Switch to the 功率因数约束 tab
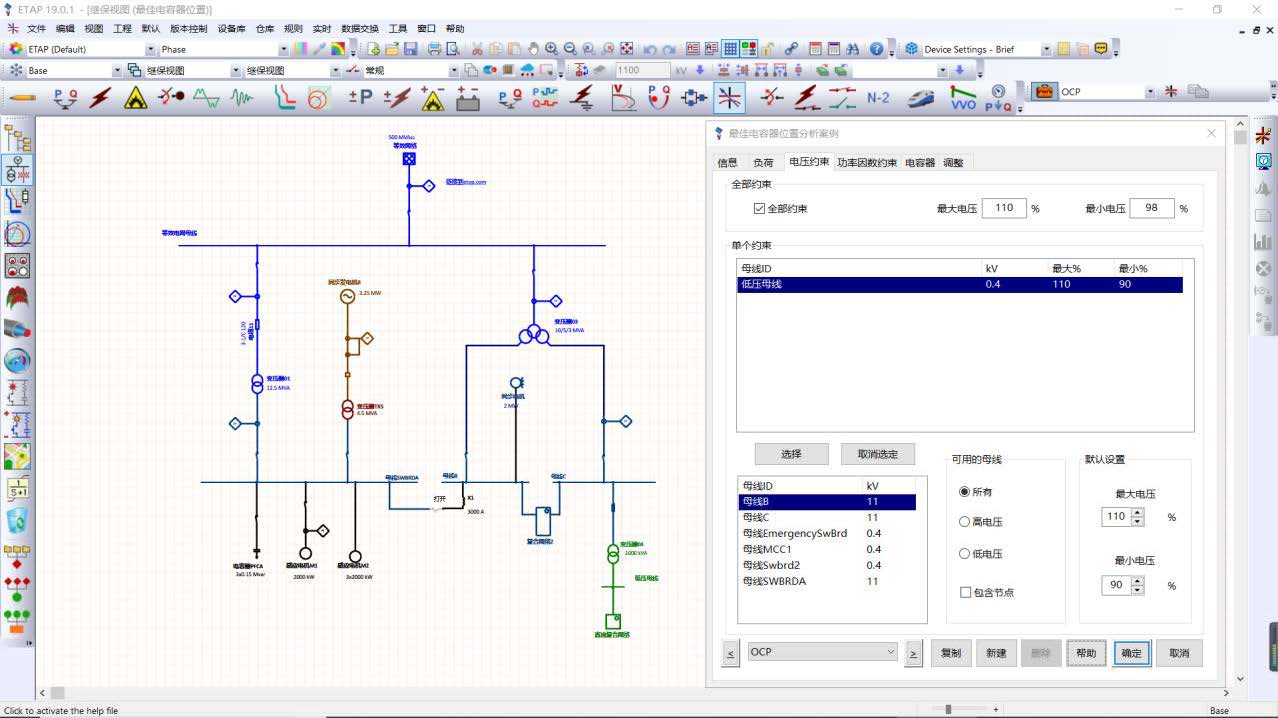This screenshot has width=1278, height=718. pos(866,162)
